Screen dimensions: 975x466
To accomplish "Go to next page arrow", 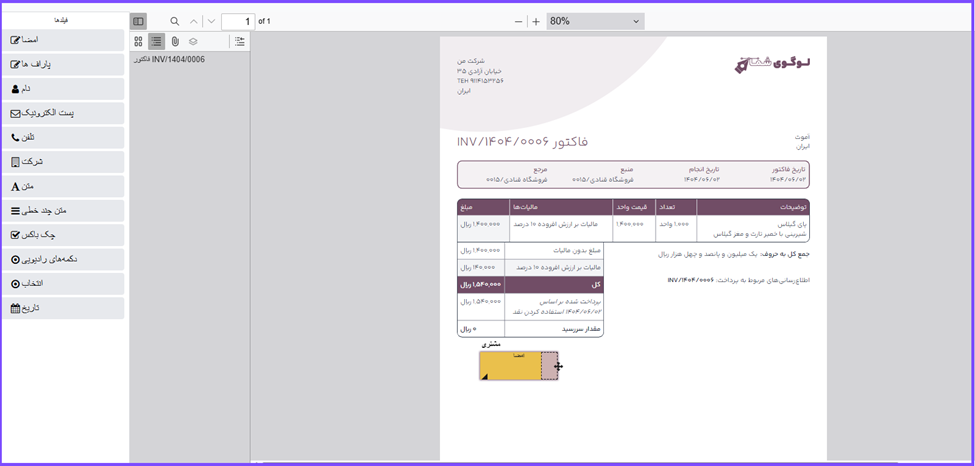I will (x=211, y=21).
